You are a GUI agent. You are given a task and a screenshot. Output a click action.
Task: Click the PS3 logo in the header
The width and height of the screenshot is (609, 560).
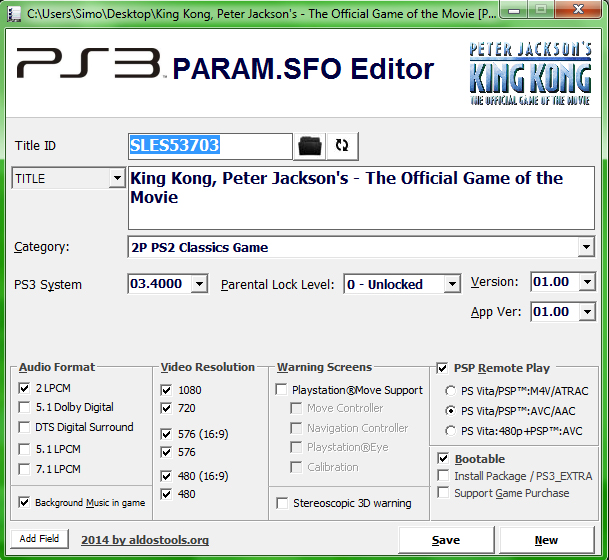pos(88,67)
